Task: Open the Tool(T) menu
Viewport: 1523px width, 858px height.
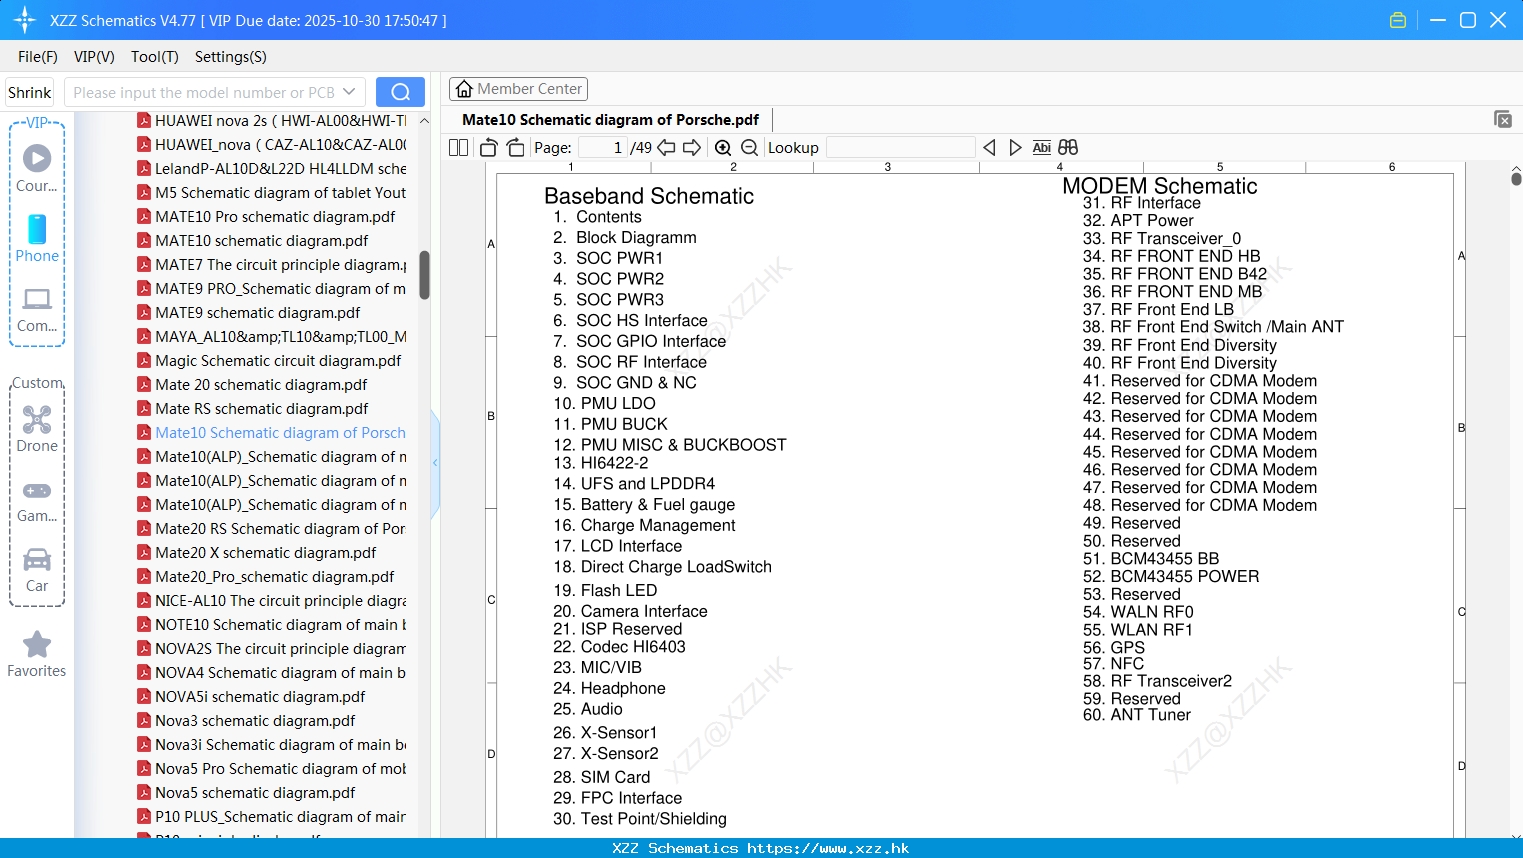Action: coord(155,57)
